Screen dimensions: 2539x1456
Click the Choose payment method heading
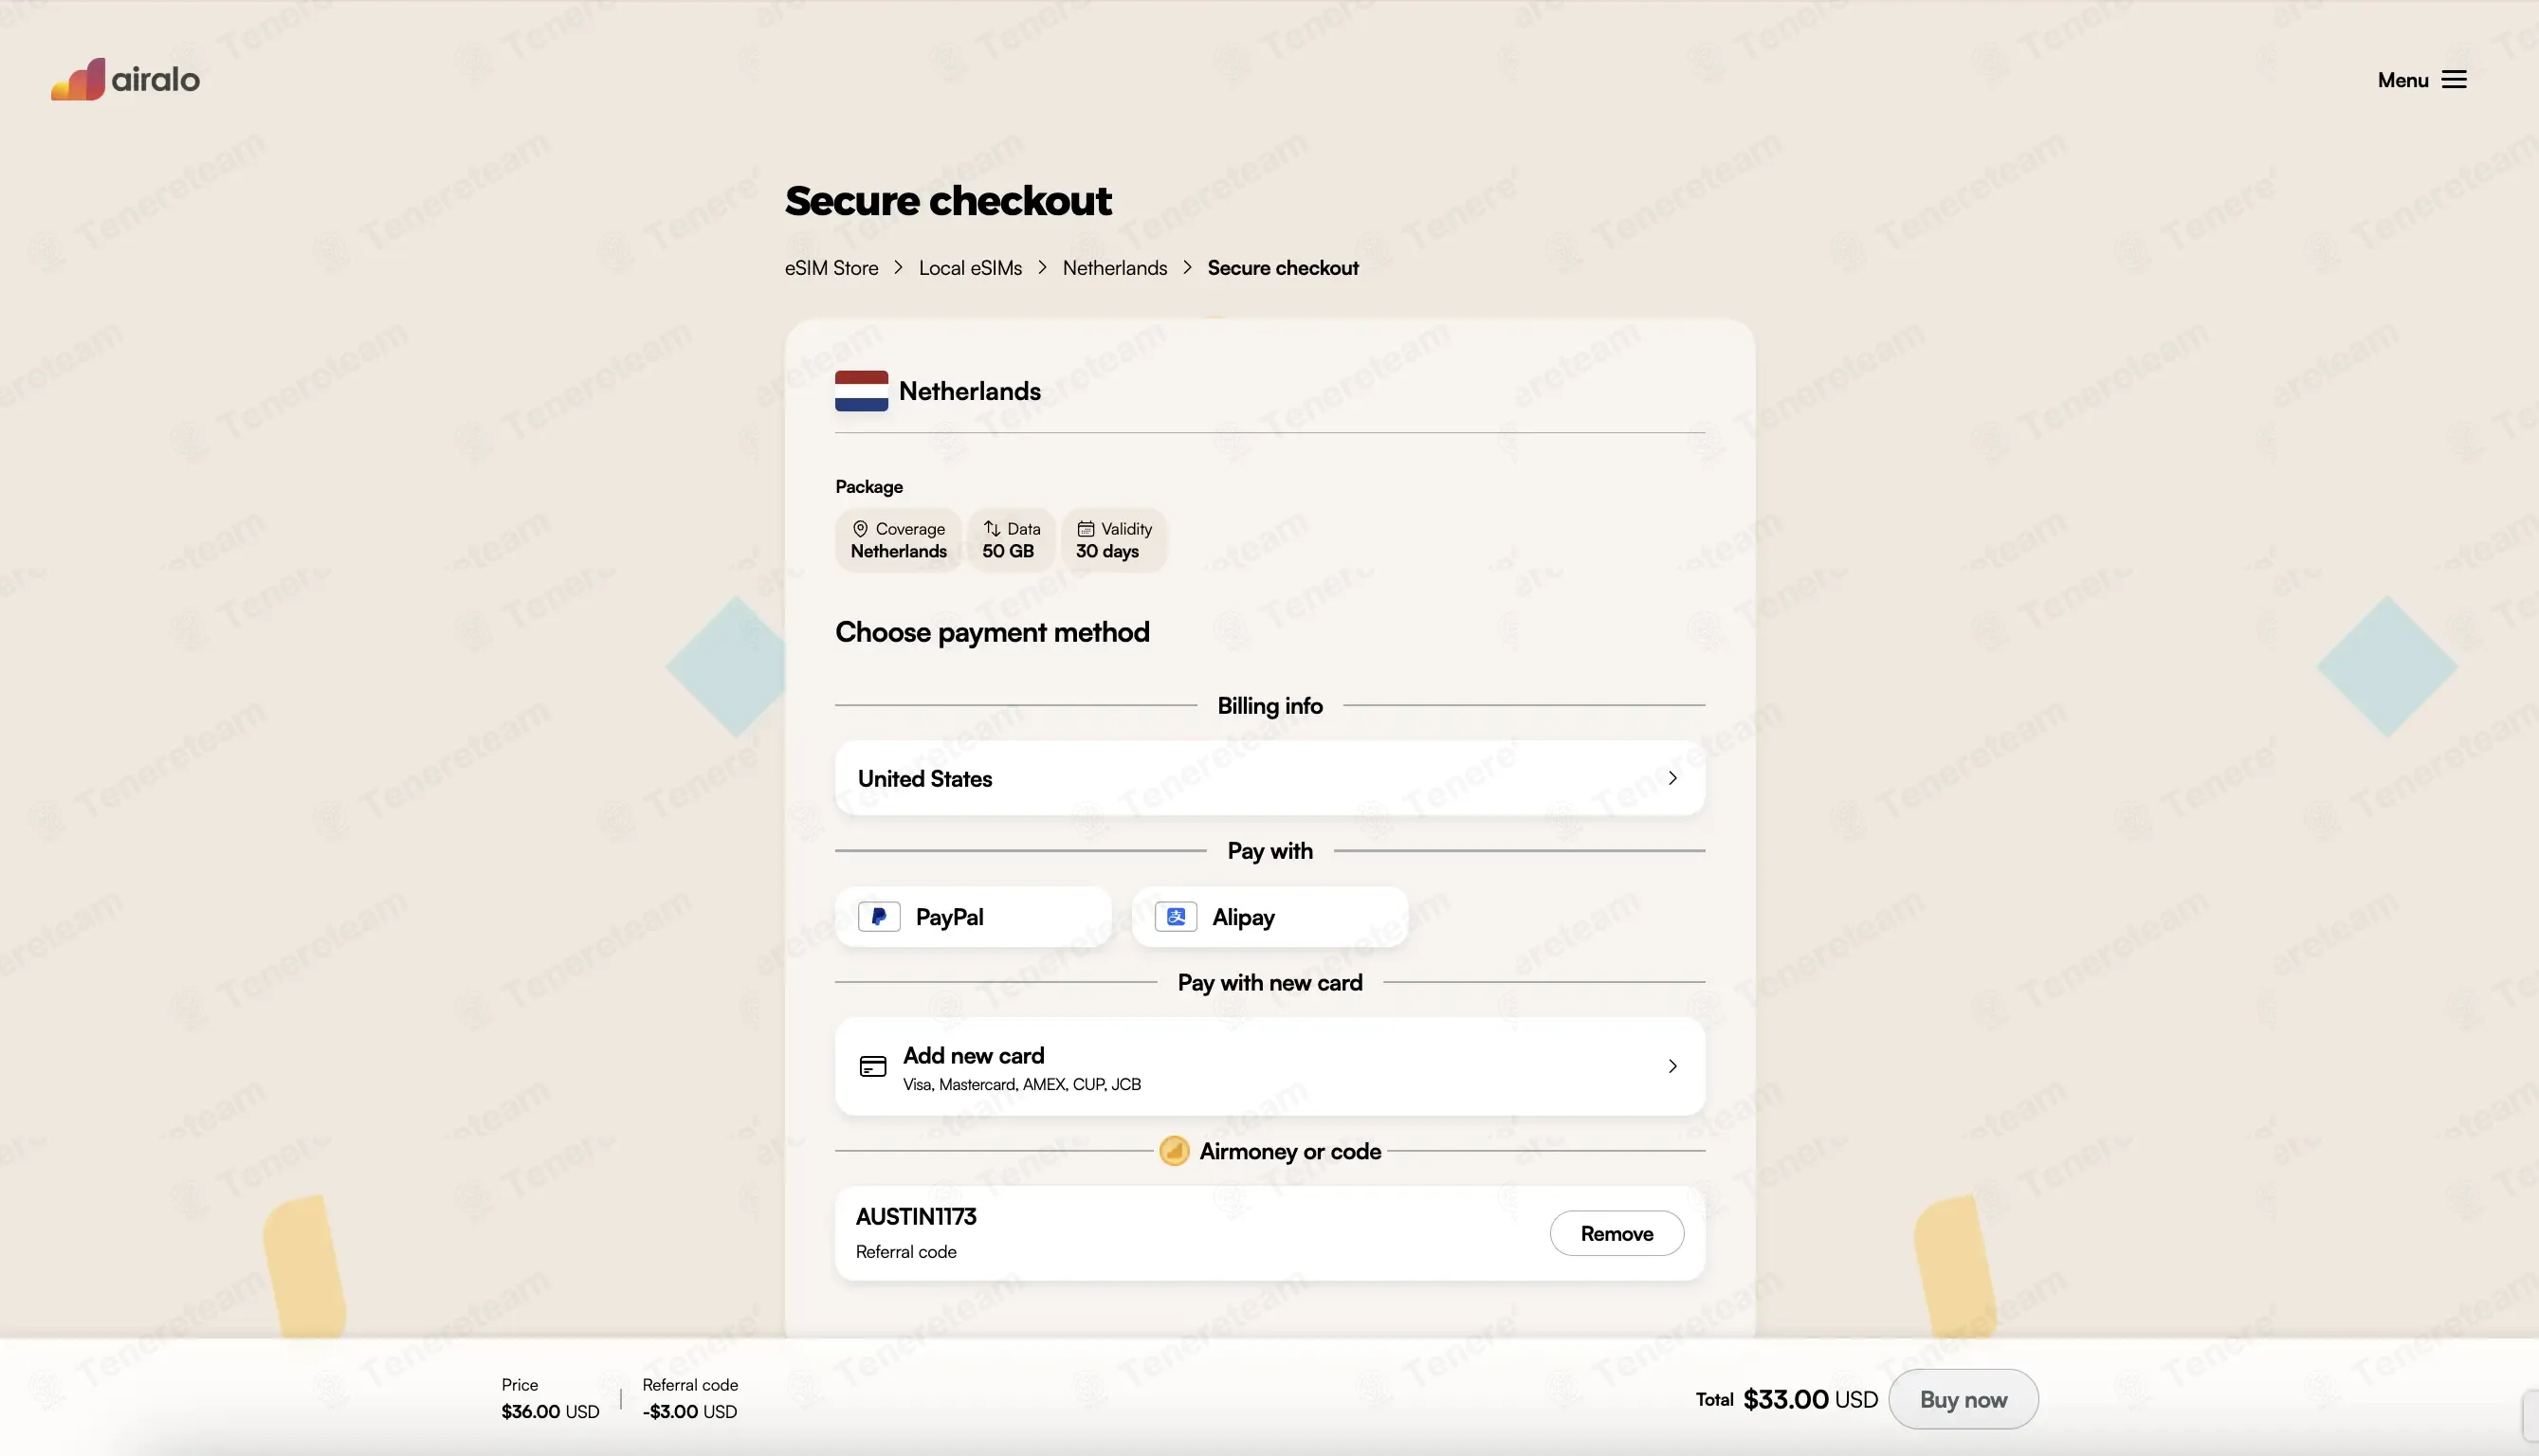coord(992,633)
